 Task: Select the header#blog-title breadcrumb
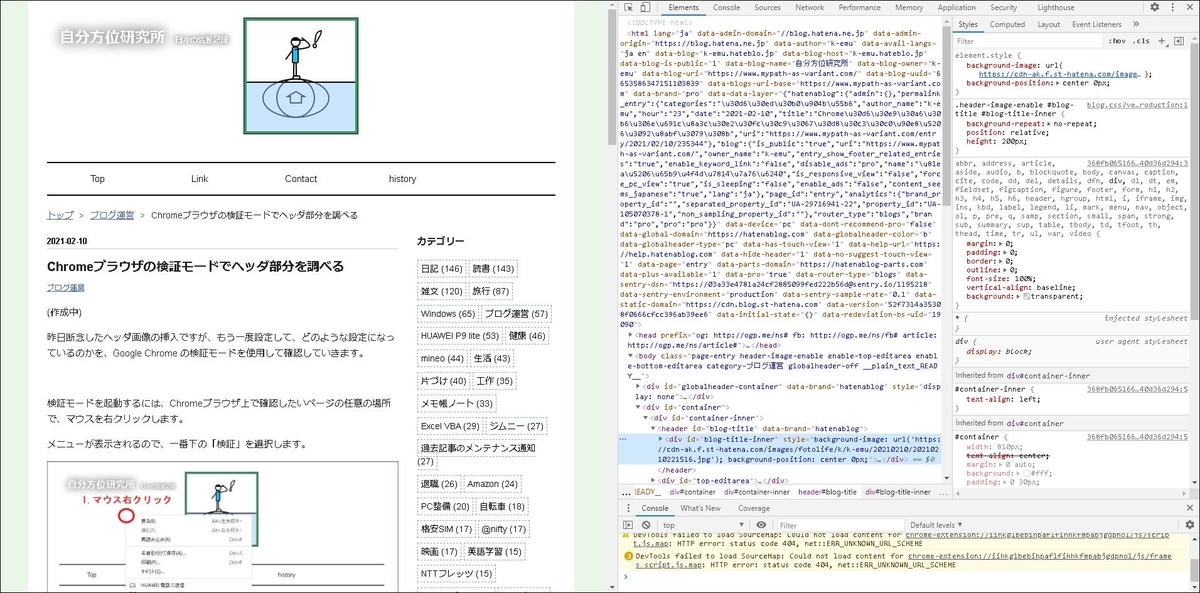[827, 491]
